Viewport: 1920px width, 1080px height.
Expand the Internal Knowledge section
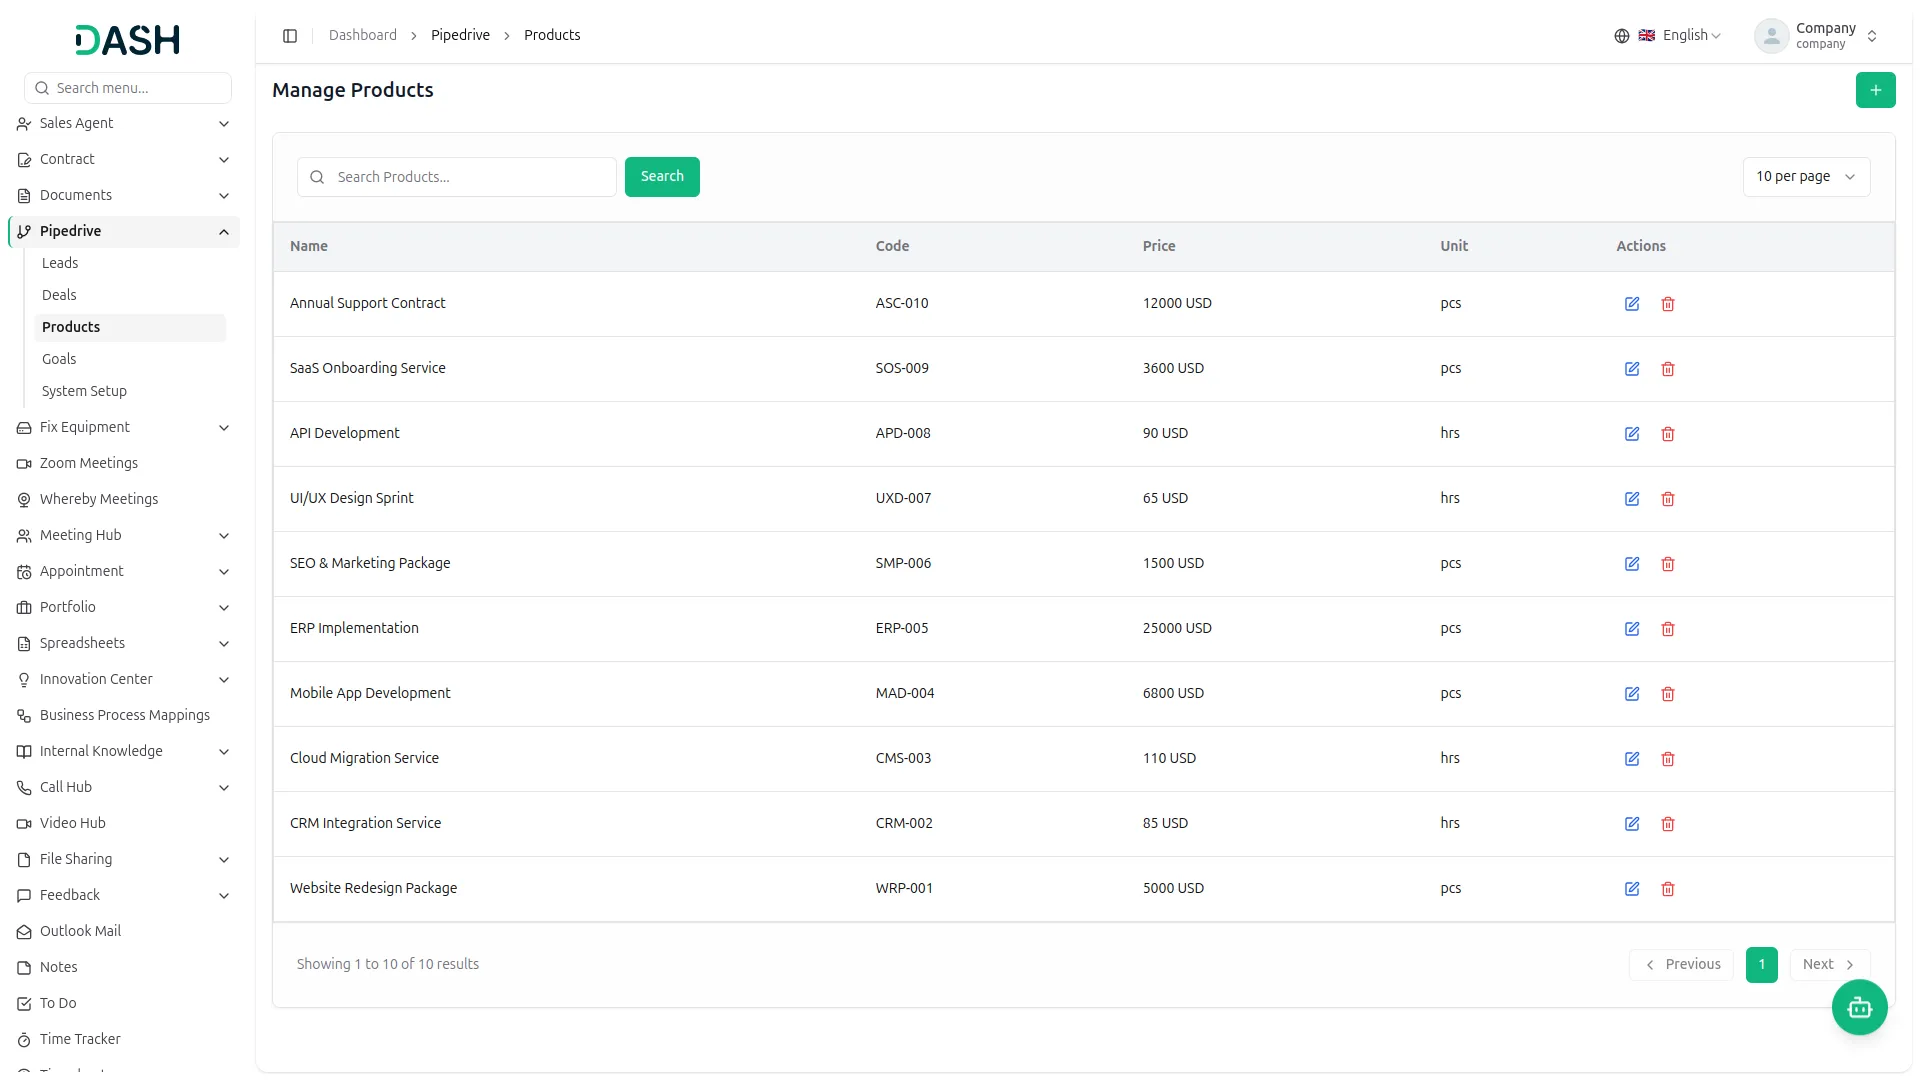coord(124,751)
